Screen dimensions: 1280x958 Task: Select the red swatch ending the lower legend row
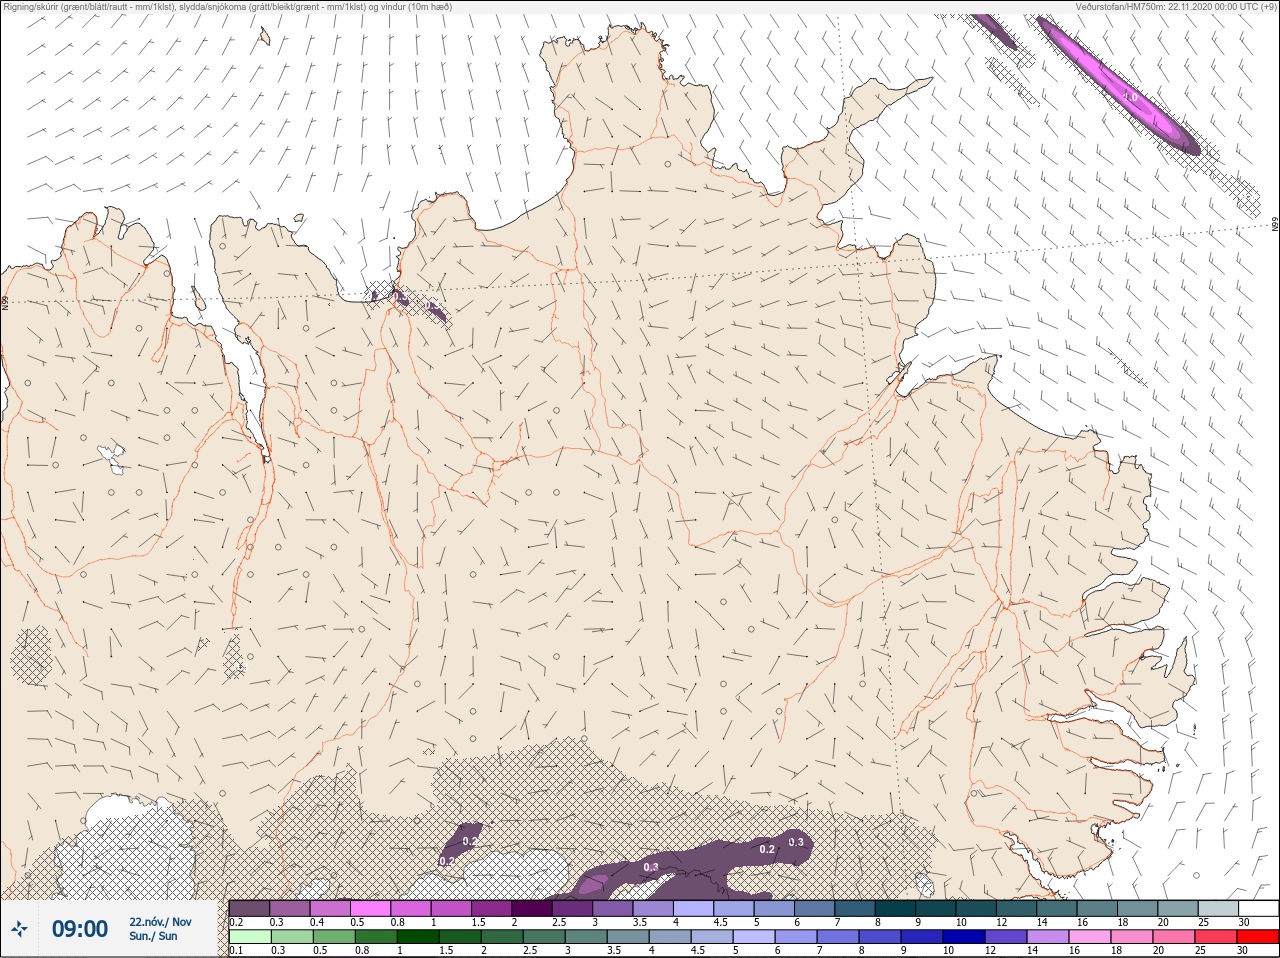pos(1258,937)
